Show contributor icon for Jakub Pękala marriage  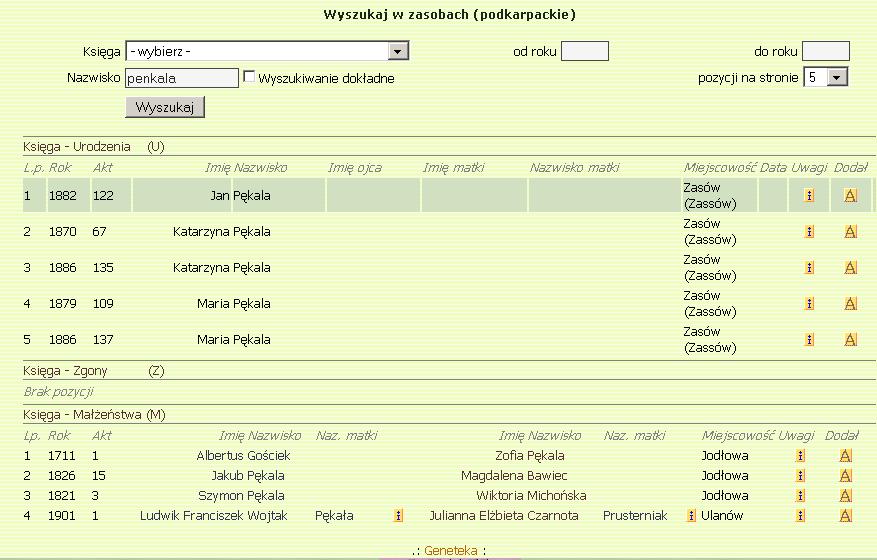coord(846,476)
